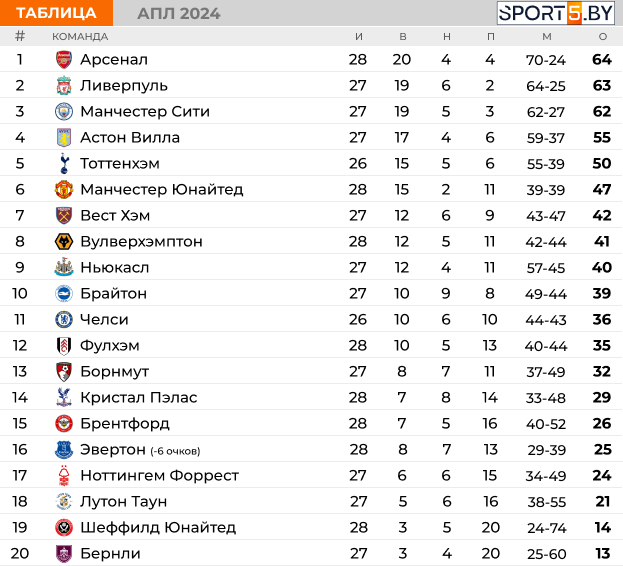Screen dimensions: 623x566
Task: Click the Arsenal club crest
Action: pyautogui.click(x=64, y=60)
